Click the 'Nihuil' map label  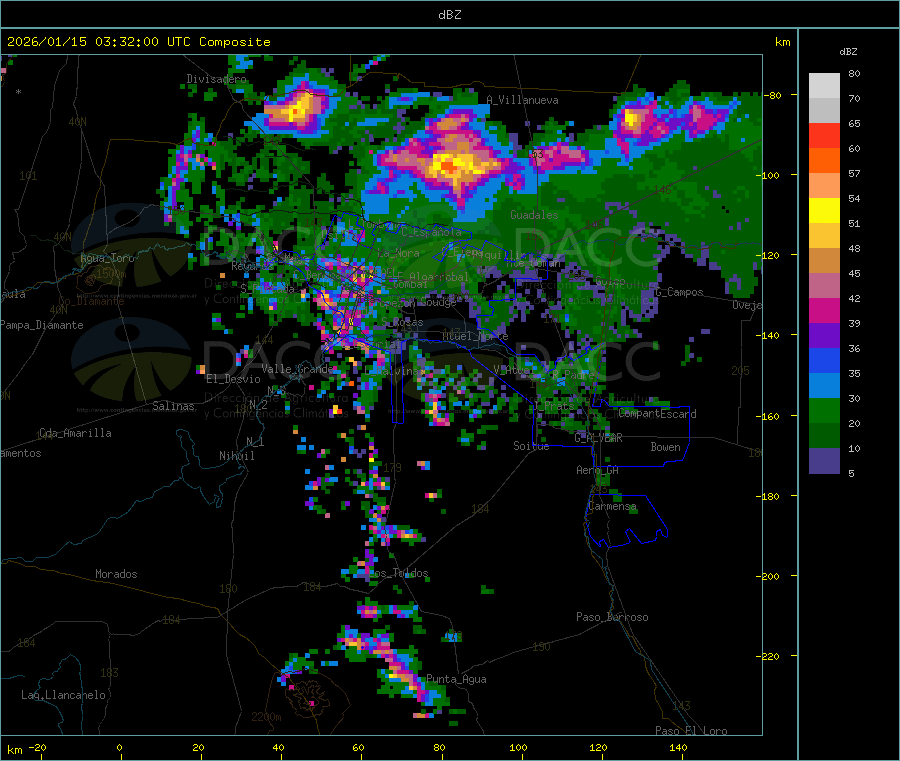click(x=236, y=456)
